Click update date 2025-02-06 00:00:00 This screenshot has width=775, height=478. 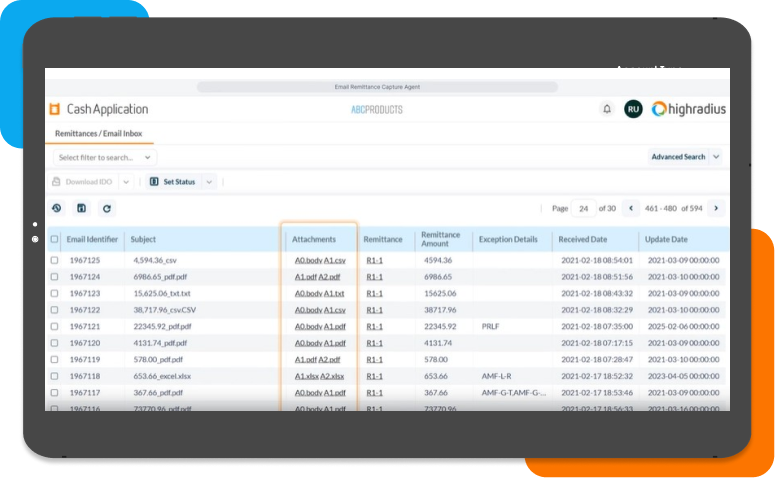pyautogui.click(x=683, y=327)
